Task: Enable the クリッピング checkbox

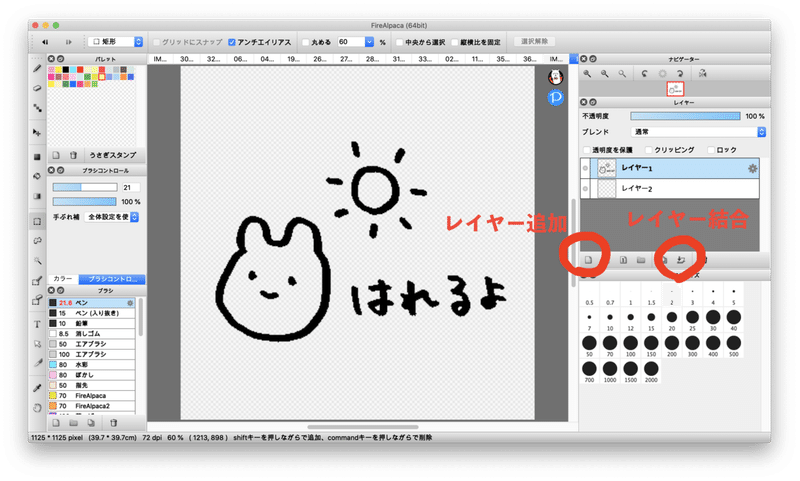Action: pyautogui.click(x=649, y=150)
